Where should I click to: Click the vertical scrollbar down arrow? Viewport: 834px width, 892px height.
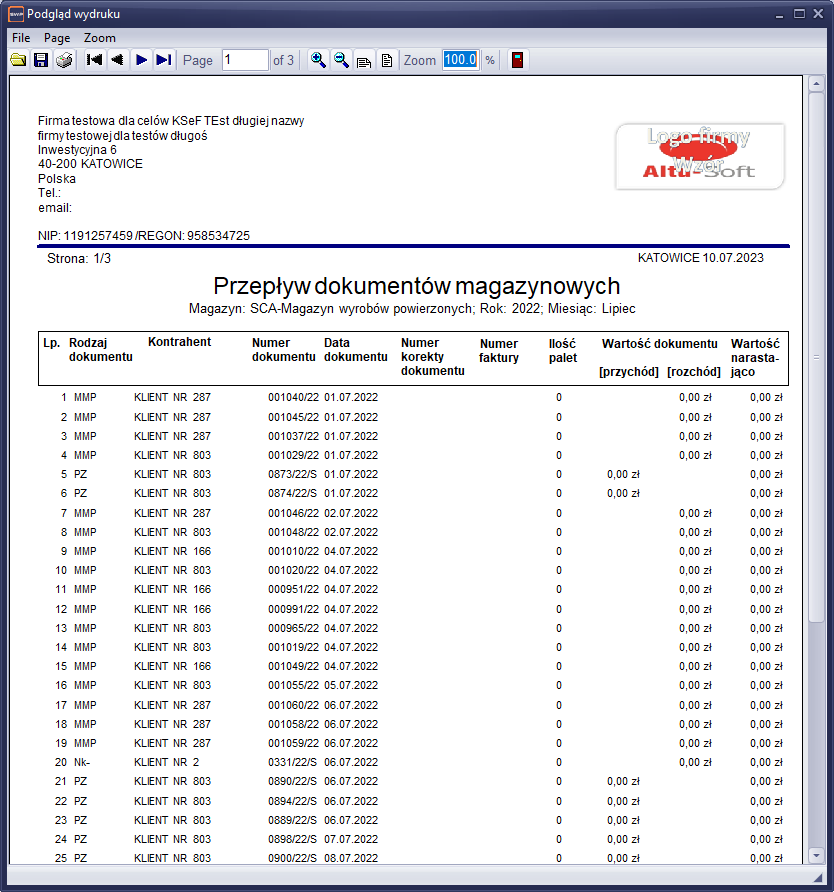coord(816,857)
